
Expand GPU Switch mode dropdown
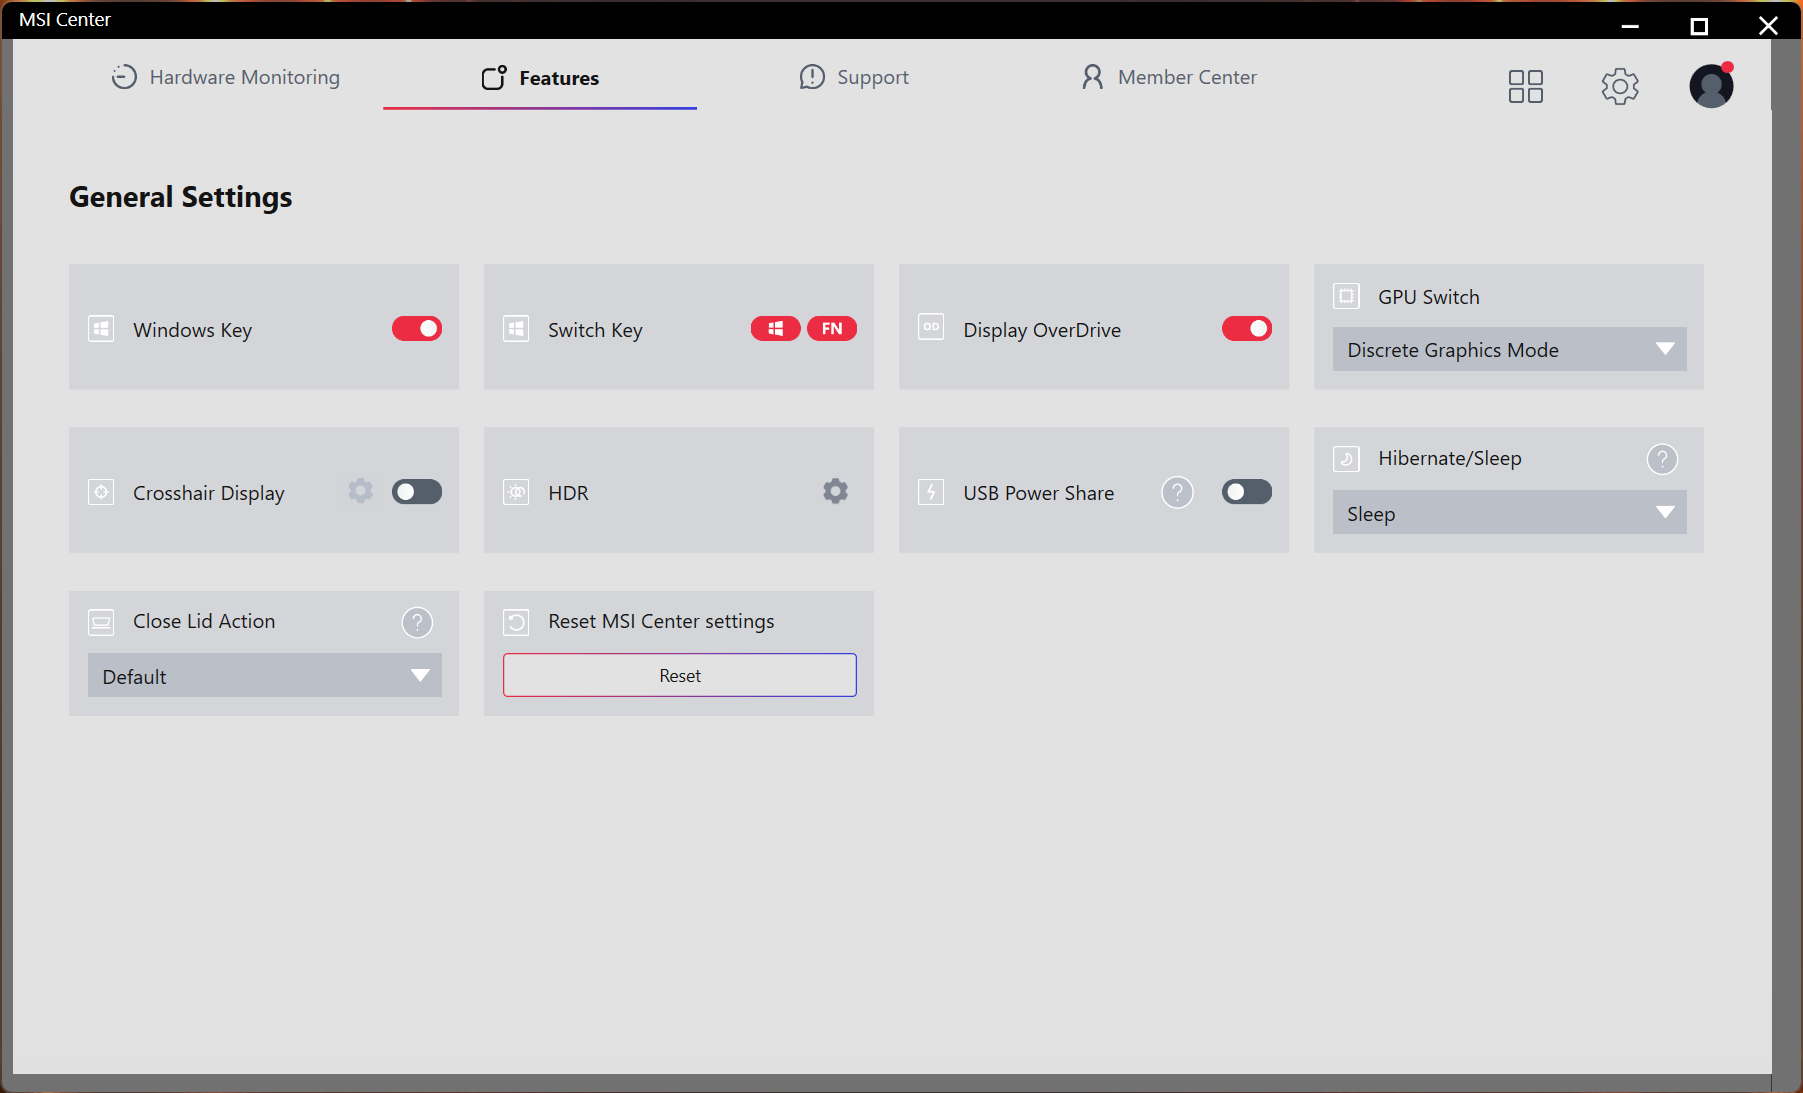point(1508,350)
